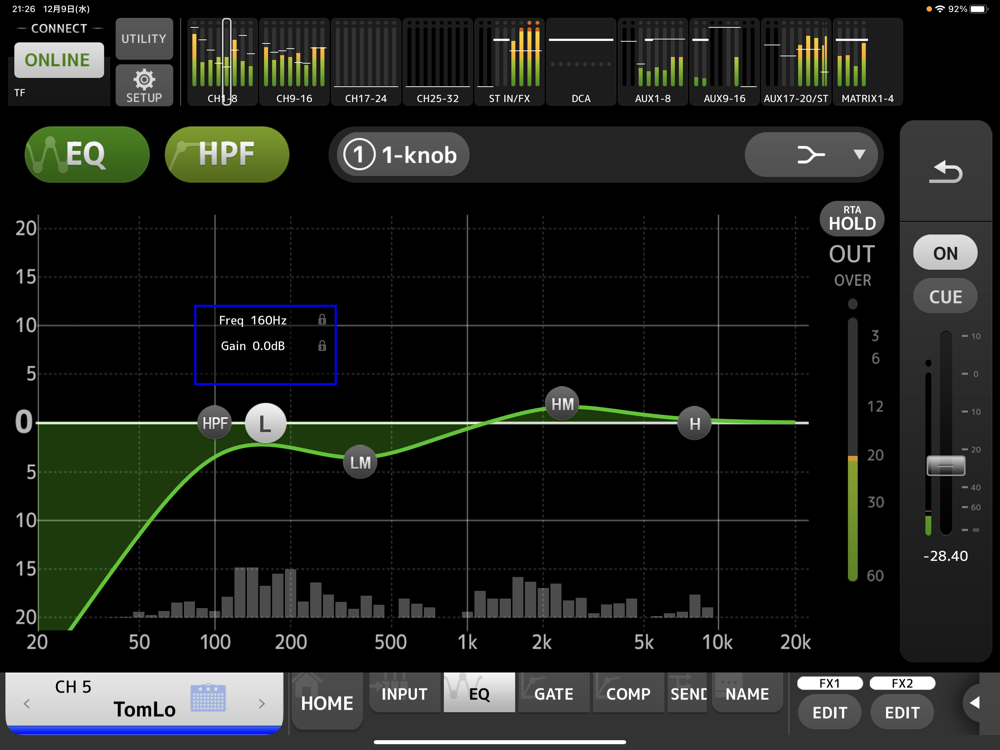Toggle RTA HOLD

pos(852,218)
